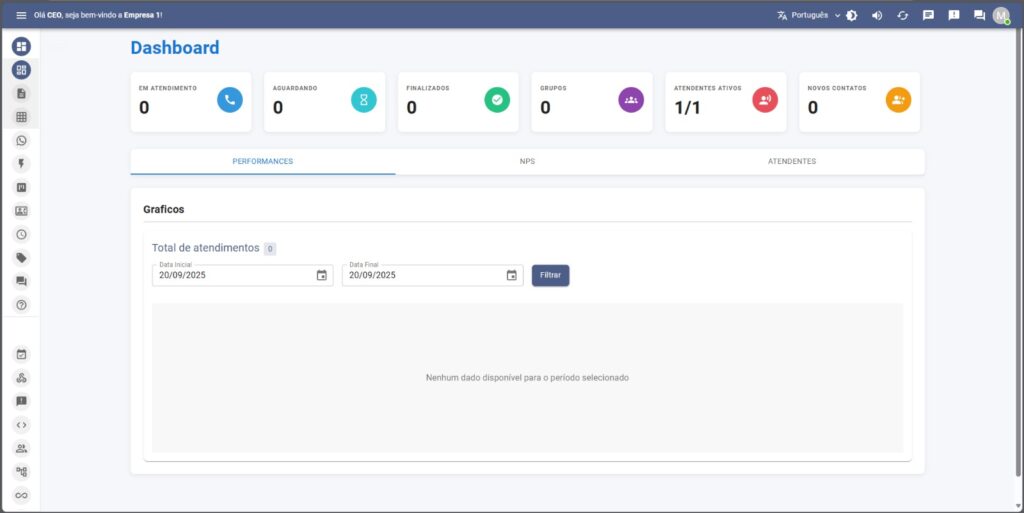Viewport: 1024px width, 513px height.
Task: Click the Filtrar button
Action: [550, 275]
